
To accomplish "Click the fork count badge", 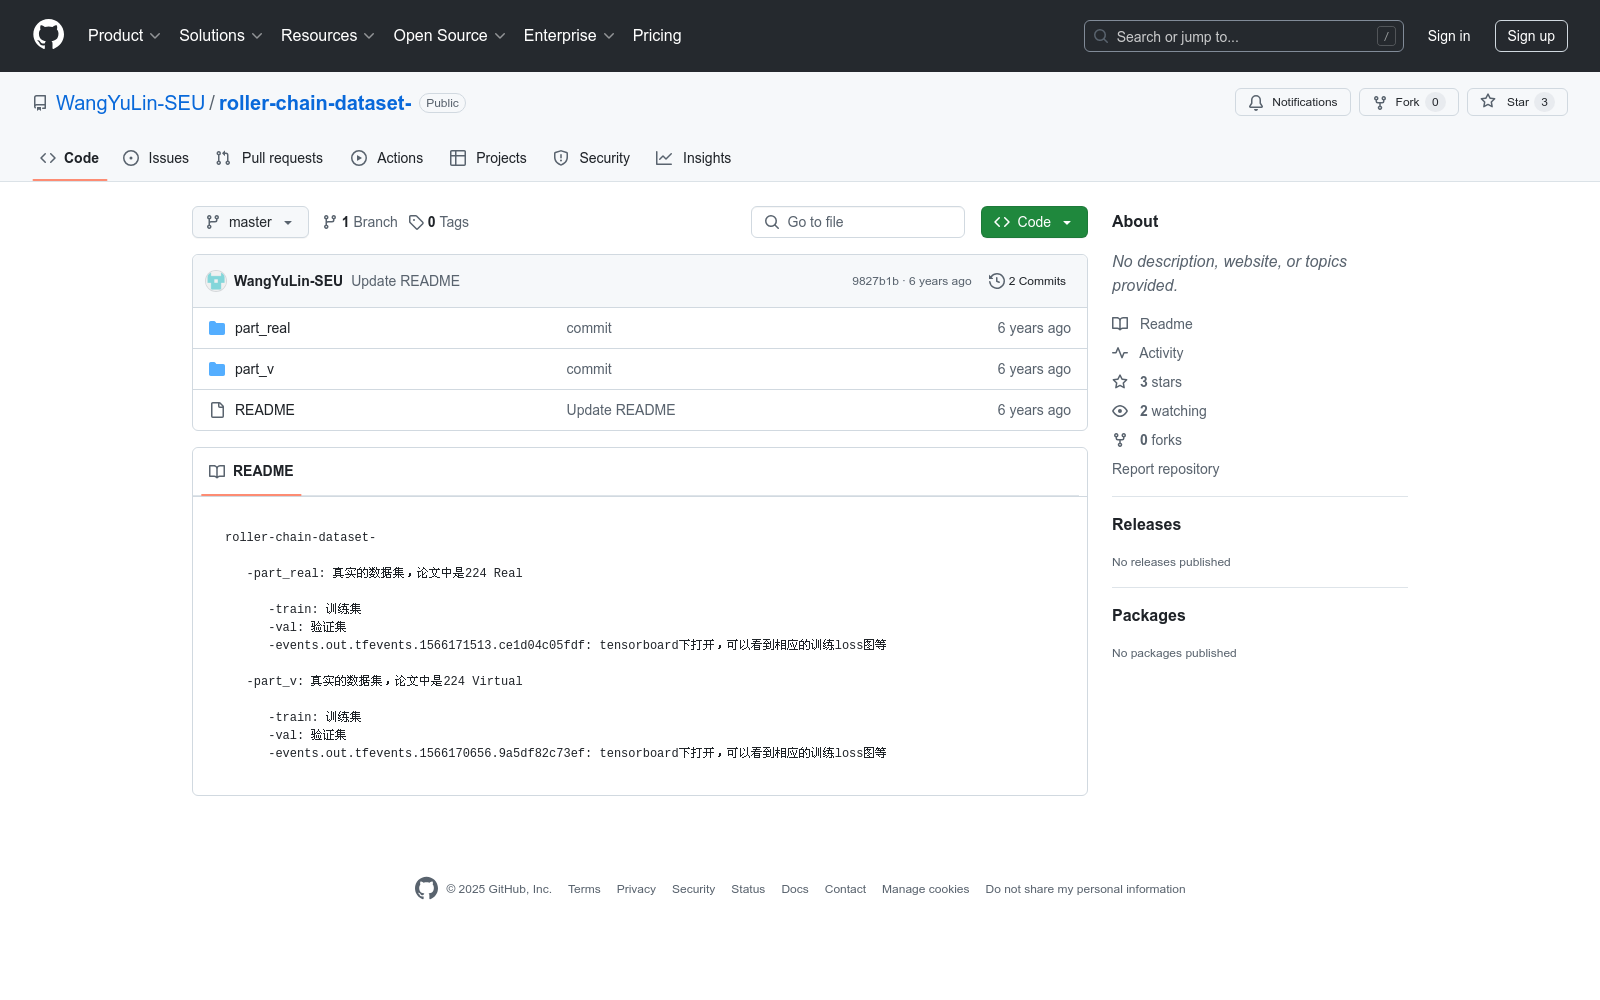I will tap(1435, 102).
